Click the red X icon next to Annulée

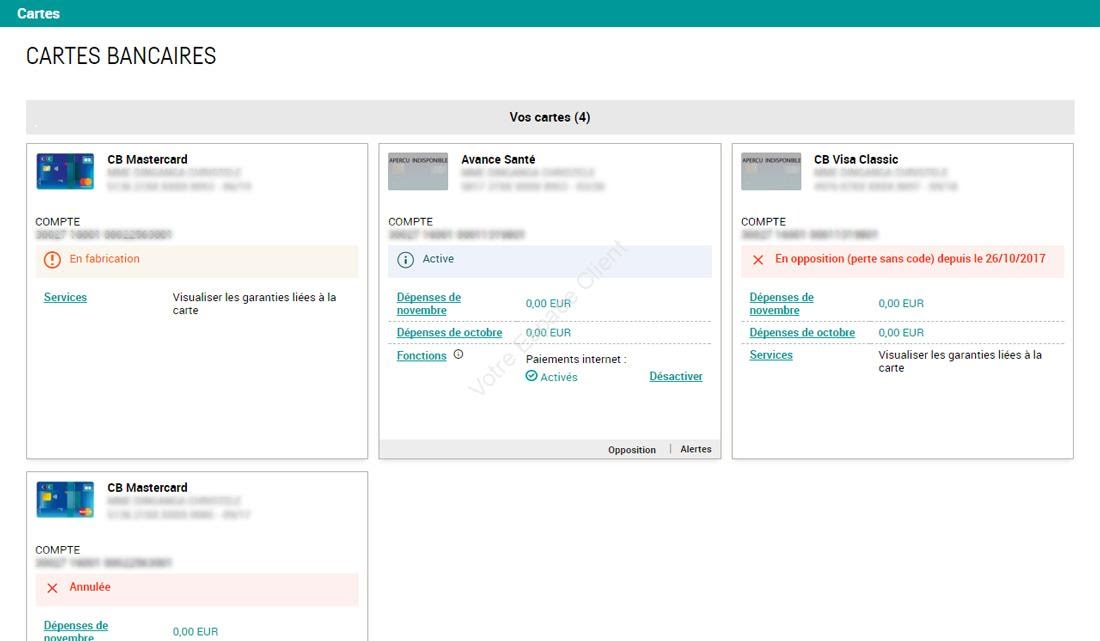click(x=52, y=588)
